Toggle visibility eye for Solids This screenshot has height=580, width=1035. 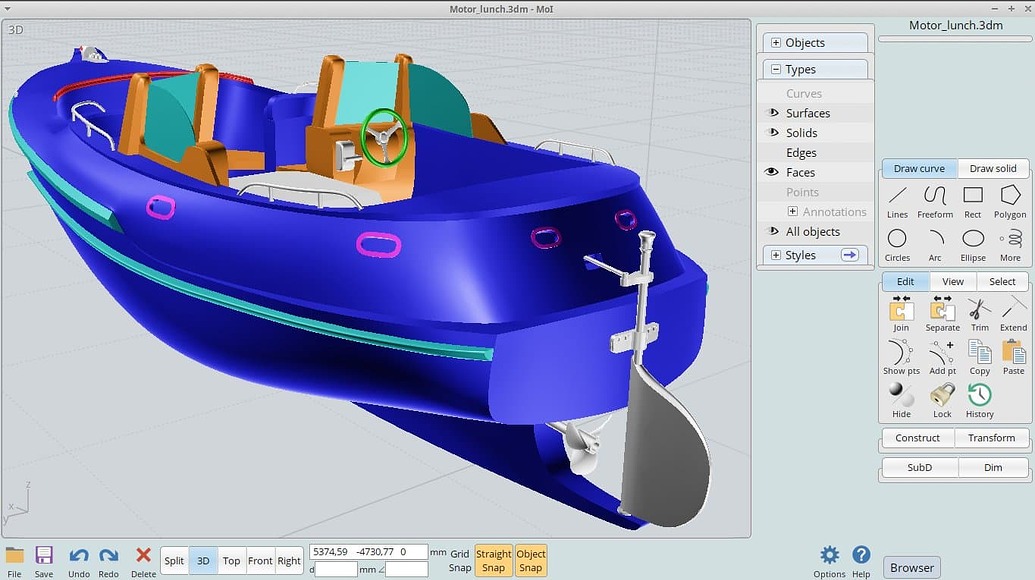pos(772,133)
